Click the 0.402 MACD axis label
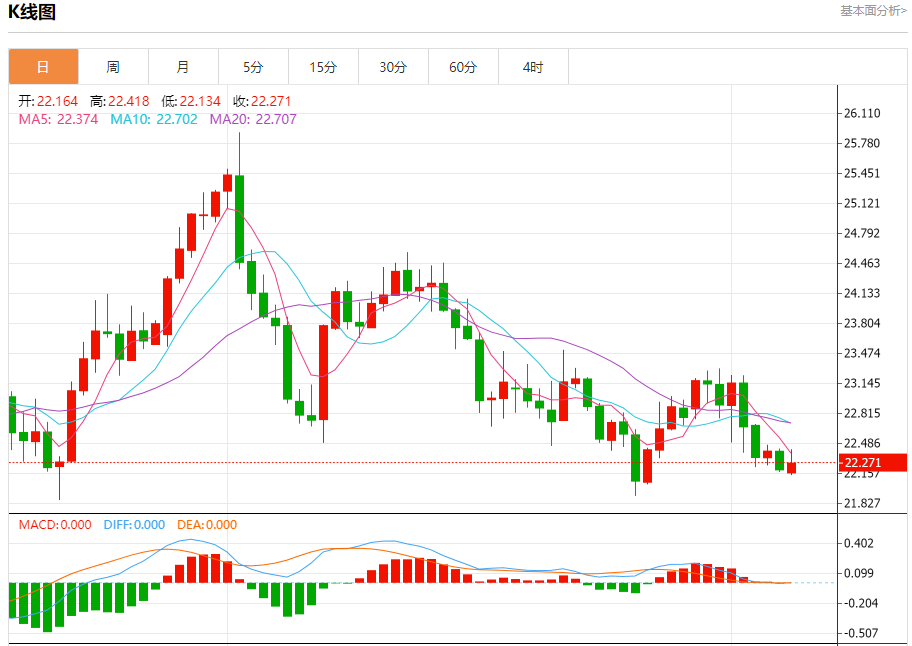Viewport: 912px width, 646px height. pyautogui.click(x=858, y=543)
